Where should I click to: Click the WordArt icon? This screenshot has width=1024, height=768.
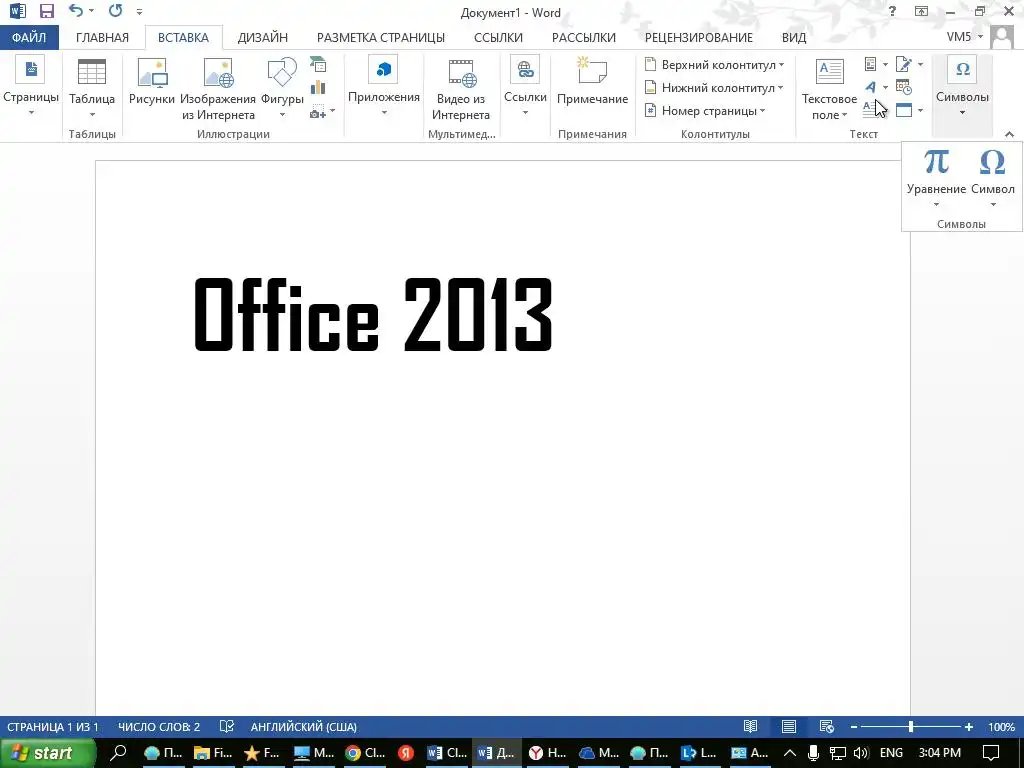(871, 87)
